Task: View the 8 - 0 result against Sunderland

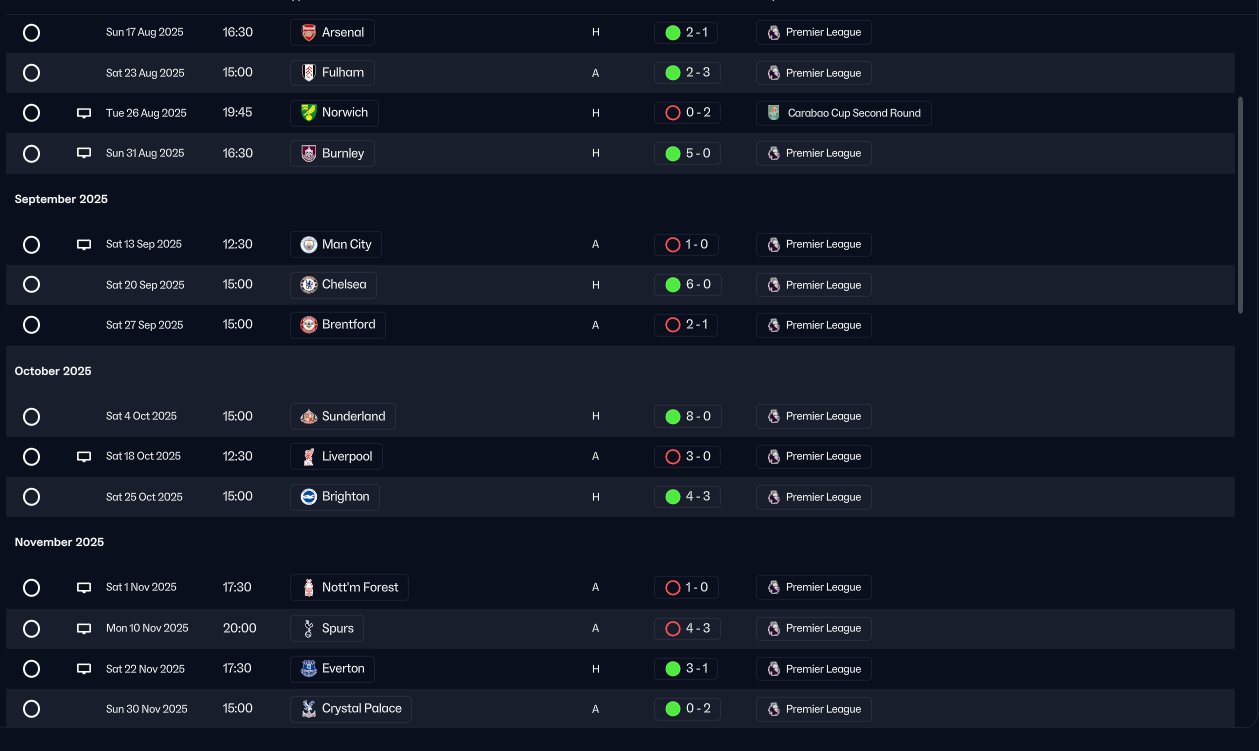Action: point(686,417)
